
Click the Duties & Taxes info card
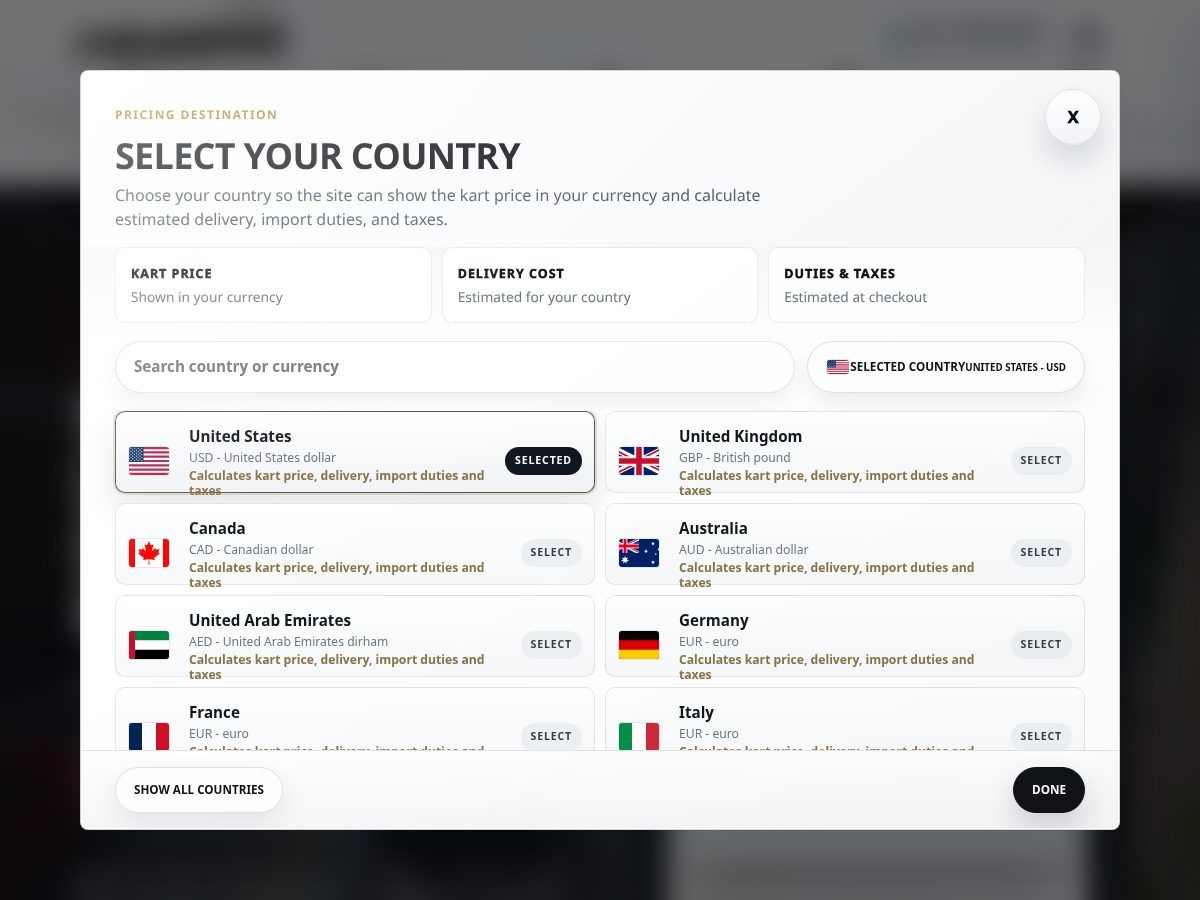point(926,285)
